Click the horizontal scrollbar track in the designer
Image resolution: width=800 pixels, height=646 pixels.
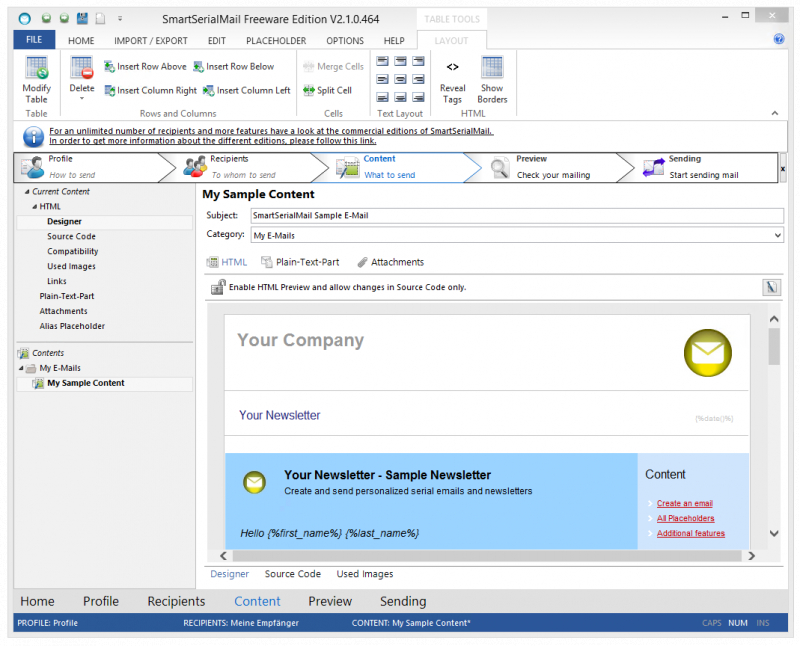pos(486,556)
